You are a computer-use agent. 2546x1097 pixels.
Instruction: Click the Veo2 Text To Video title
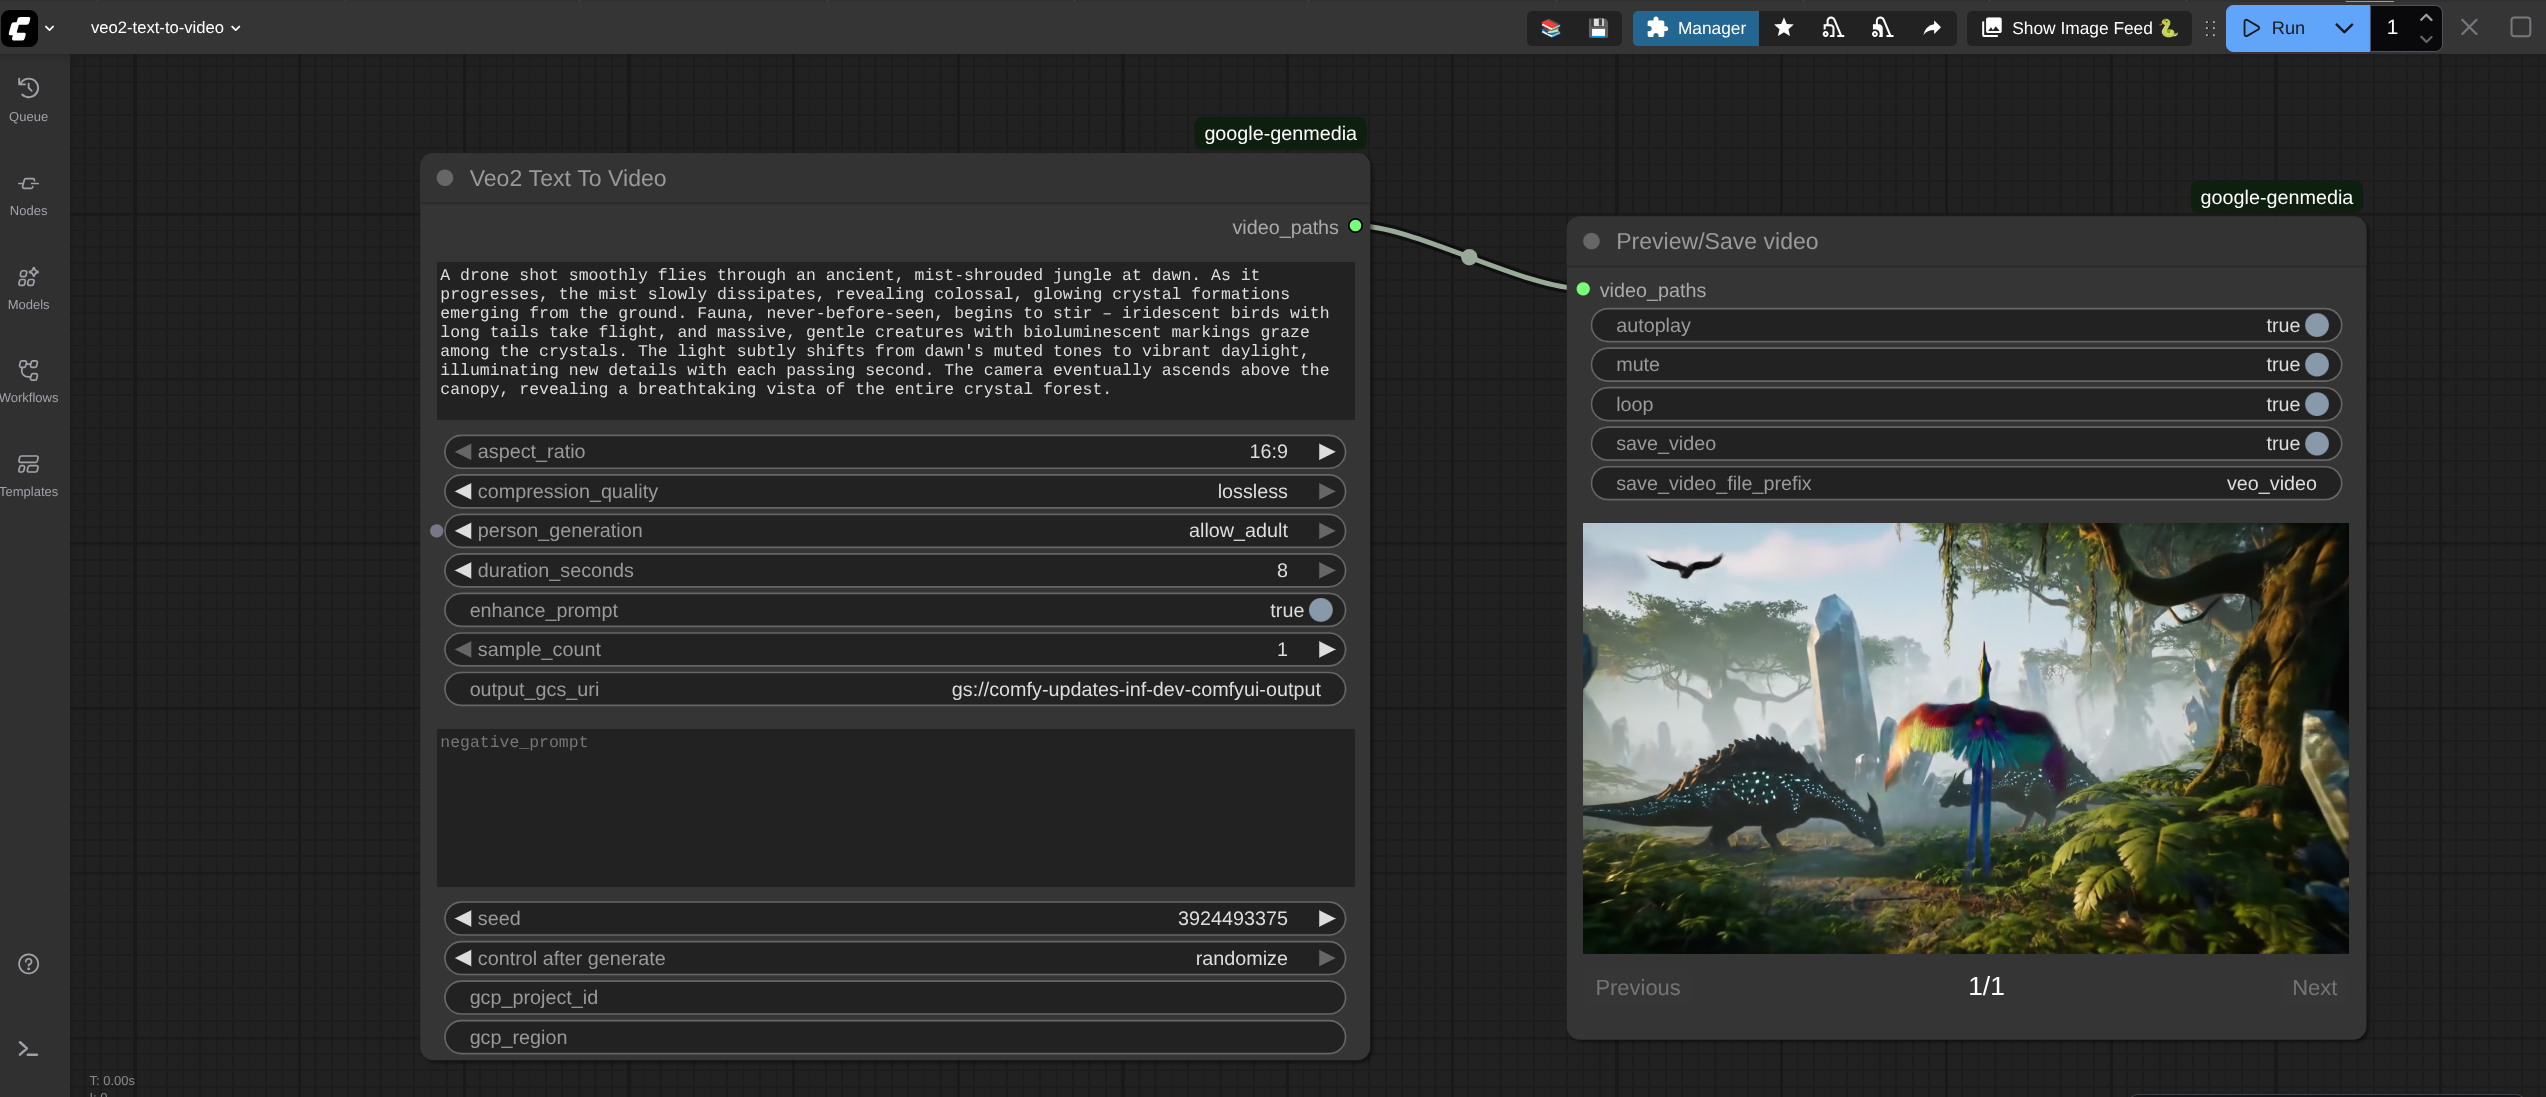pos(567,178)
